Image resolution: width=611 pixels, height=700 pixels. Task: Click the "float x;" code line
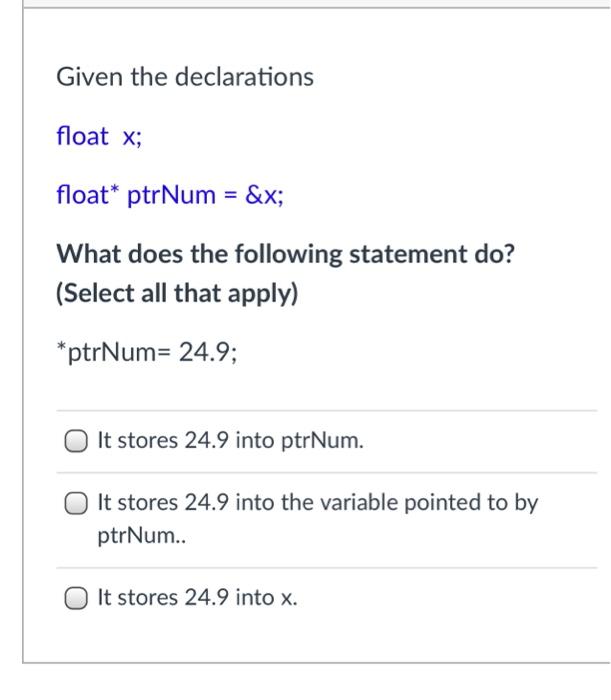click(x=99, y=136)
